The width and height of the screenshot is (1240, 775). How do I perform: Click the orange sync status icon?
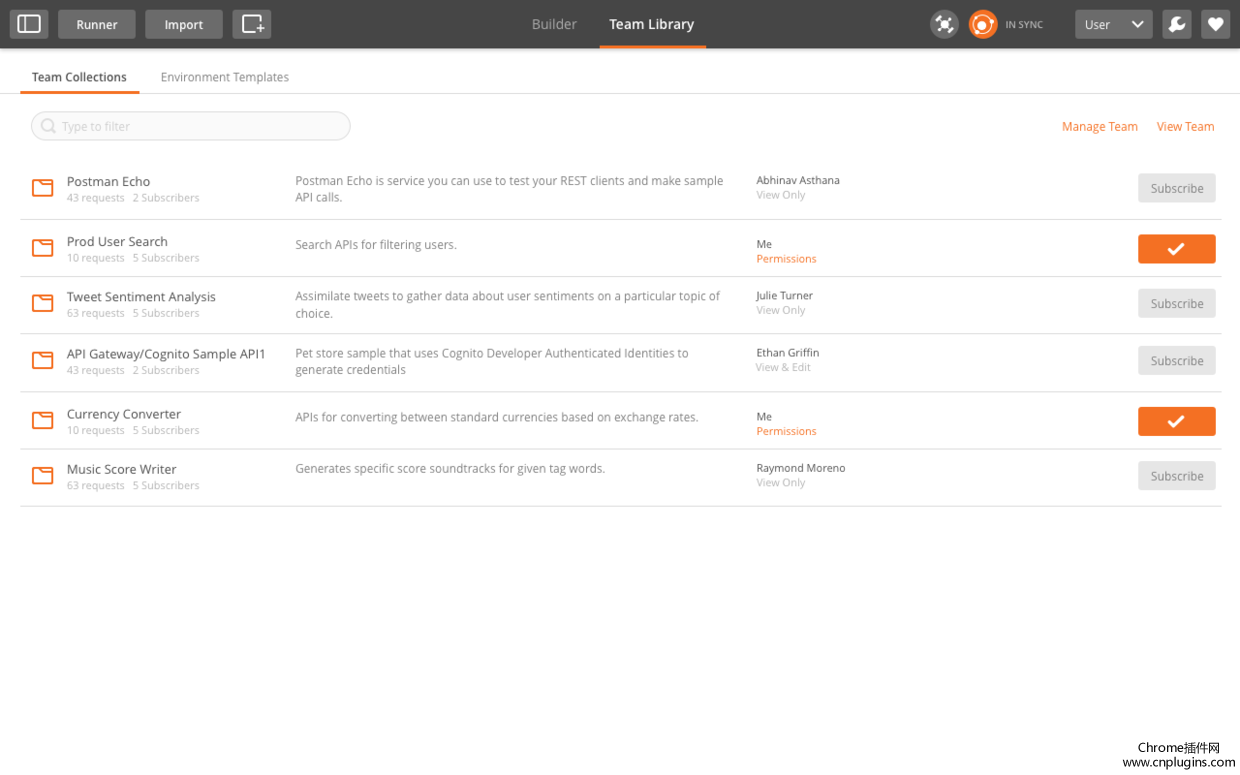983,24
